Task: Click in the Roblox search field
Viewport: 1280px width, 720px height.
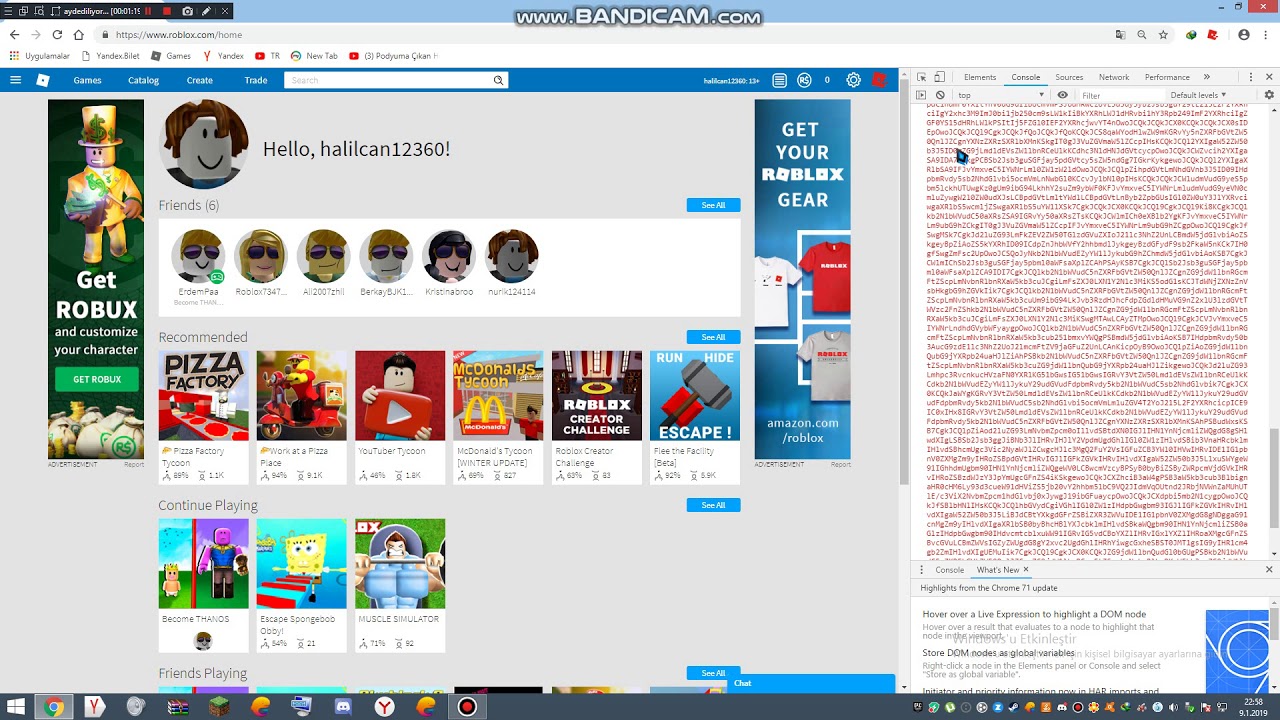Action: pos(387,80)
